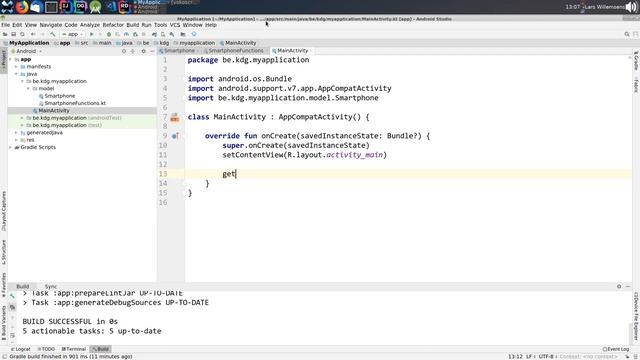Viewport: 640px width, 360px height.
Task: Click the Project Structure toolbar icon
Action: tap(183, 34)
